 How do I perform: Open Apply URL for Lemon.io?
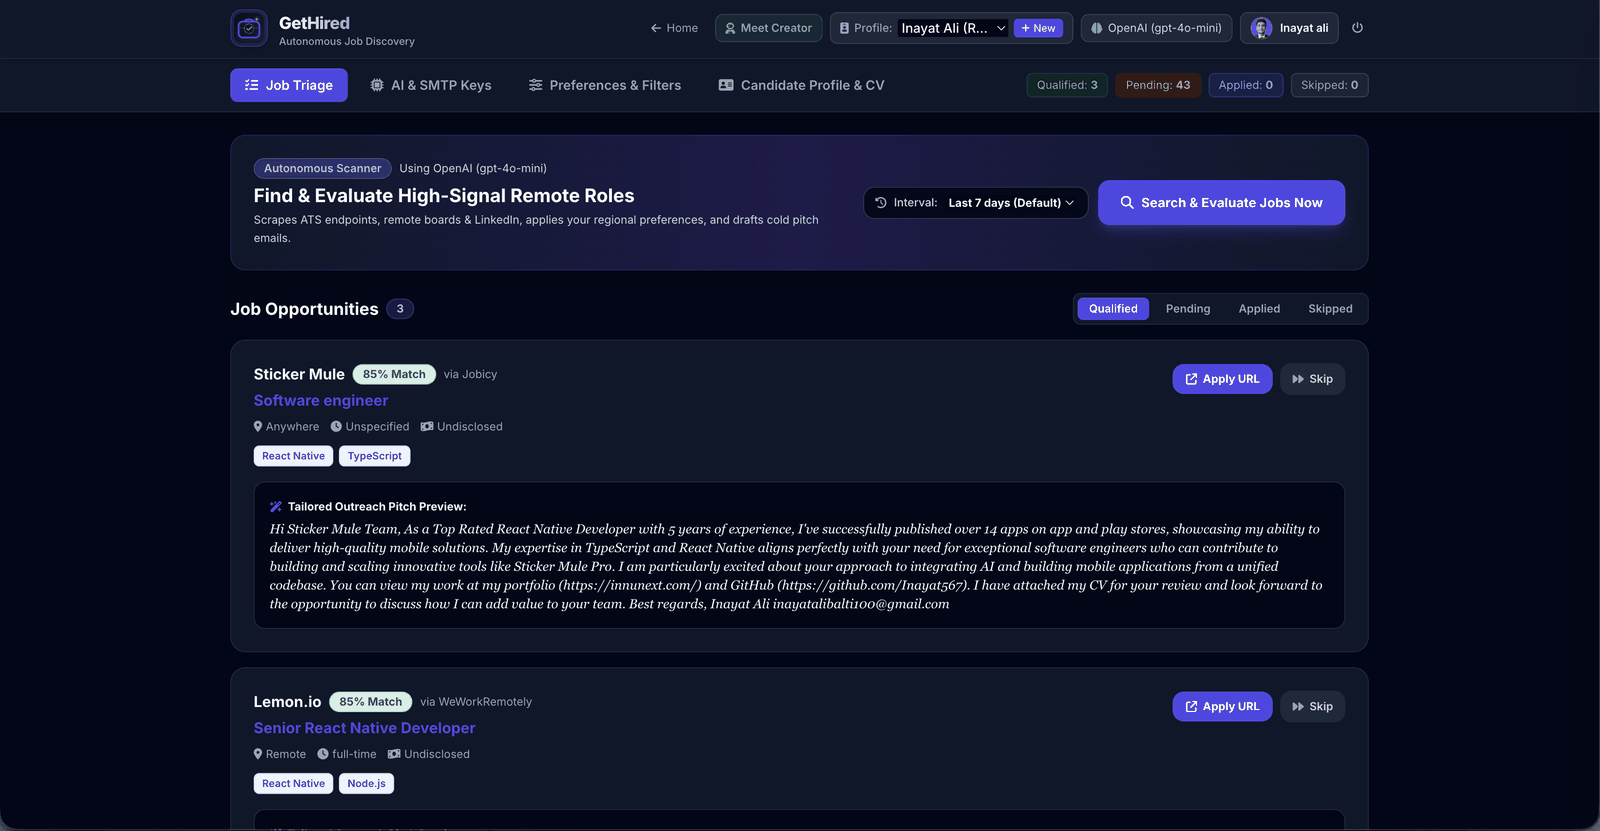coord(1222,706)
